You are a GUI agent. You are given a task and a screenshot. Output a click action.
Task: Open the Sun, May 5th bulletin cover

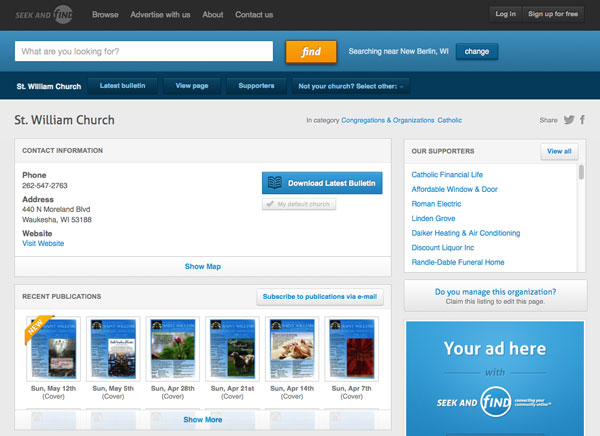(113, 349)
